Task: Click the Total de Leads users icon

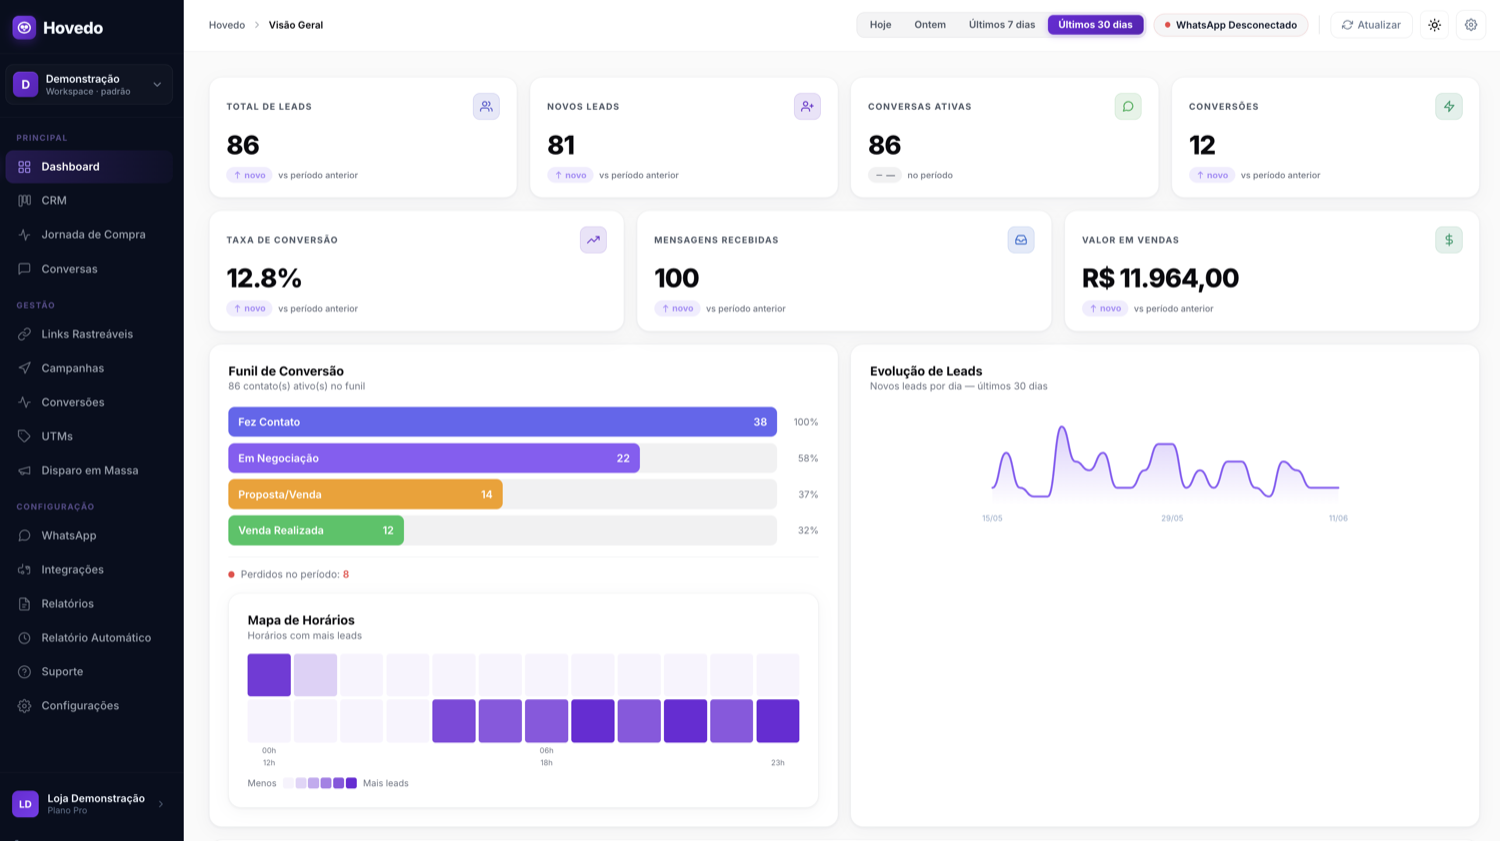Action: [x=486, y=106]
